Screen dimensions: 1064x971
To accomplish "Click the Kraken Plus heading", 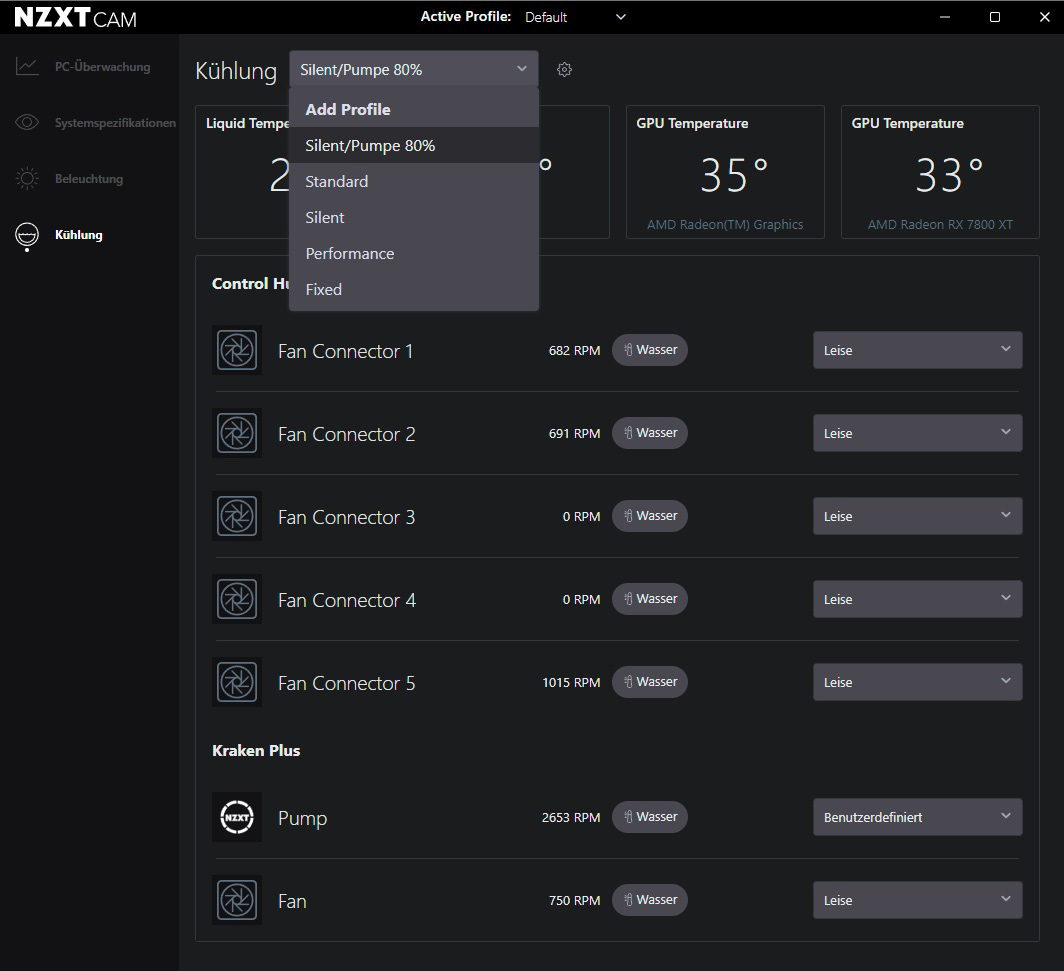I will coord(256,750).
